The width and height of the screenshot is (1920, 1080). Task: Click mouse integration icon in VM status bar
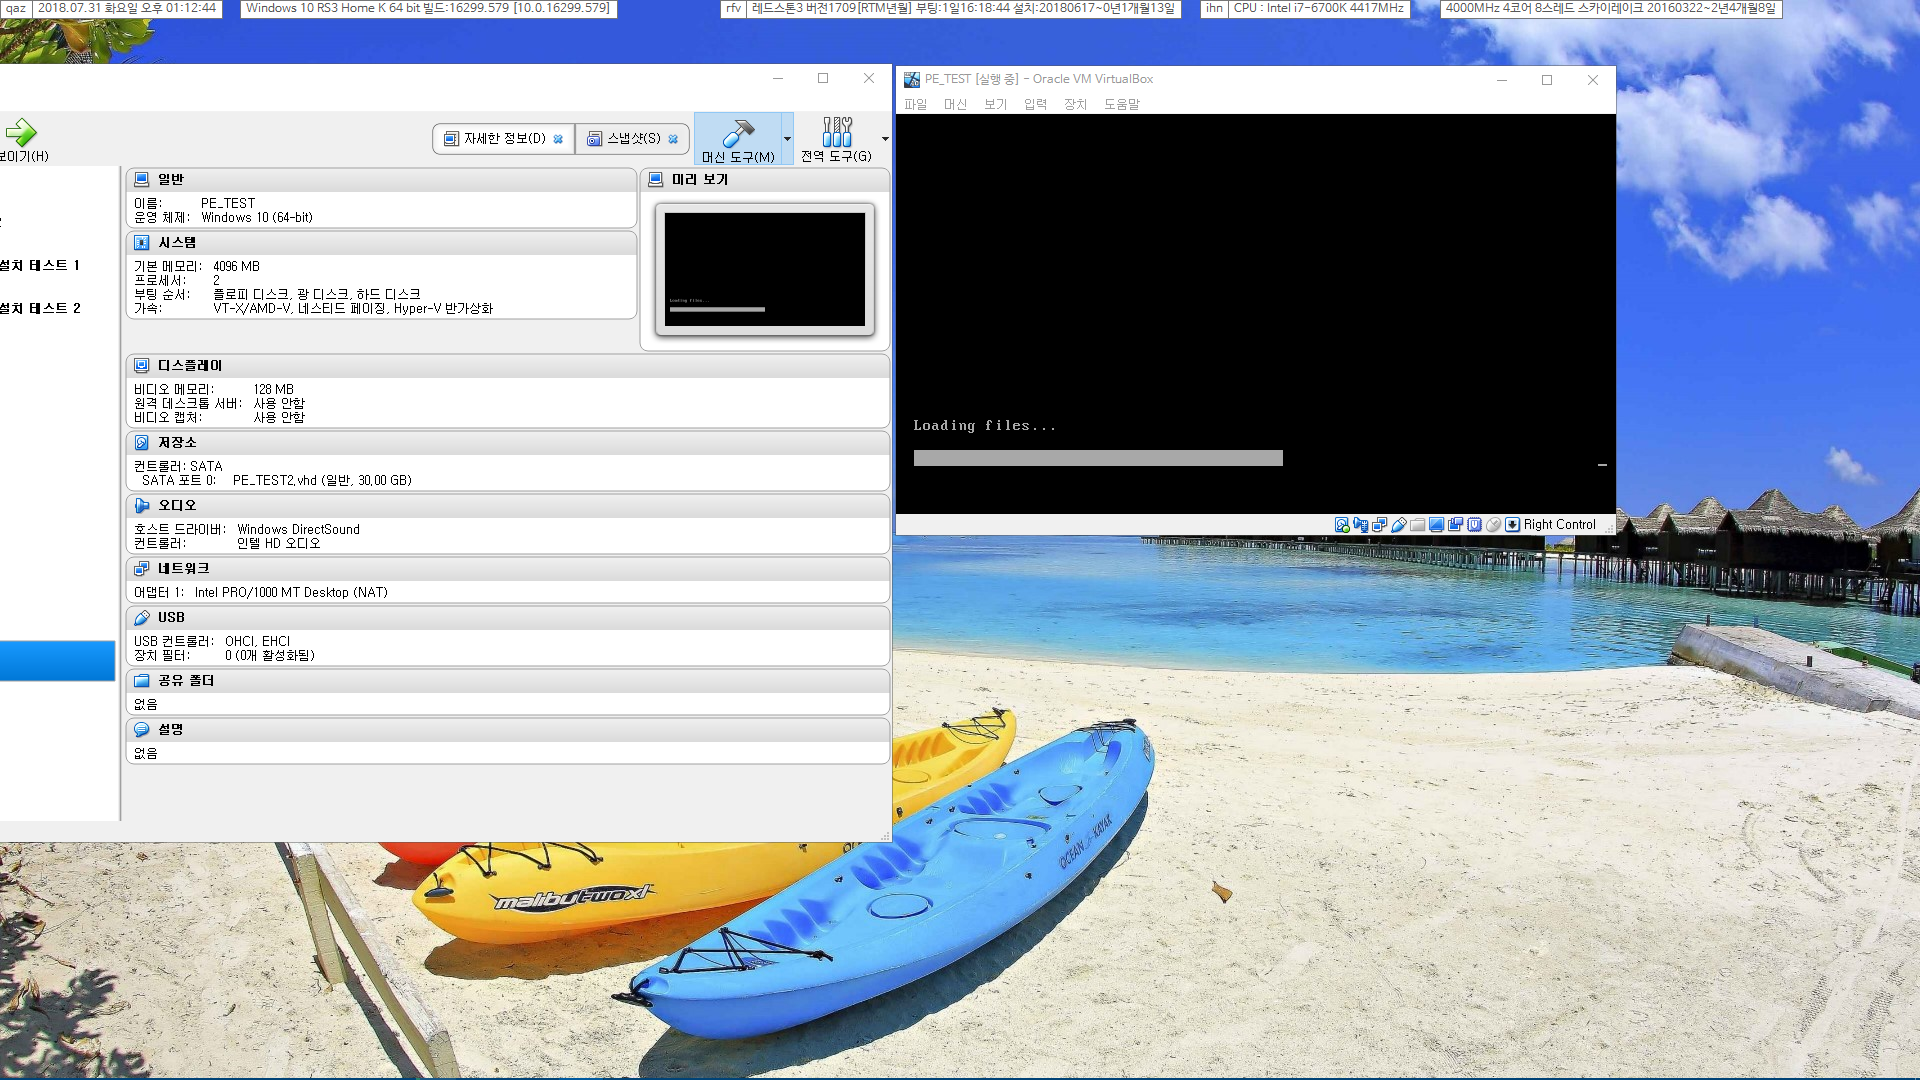[x=1494, y=524]
